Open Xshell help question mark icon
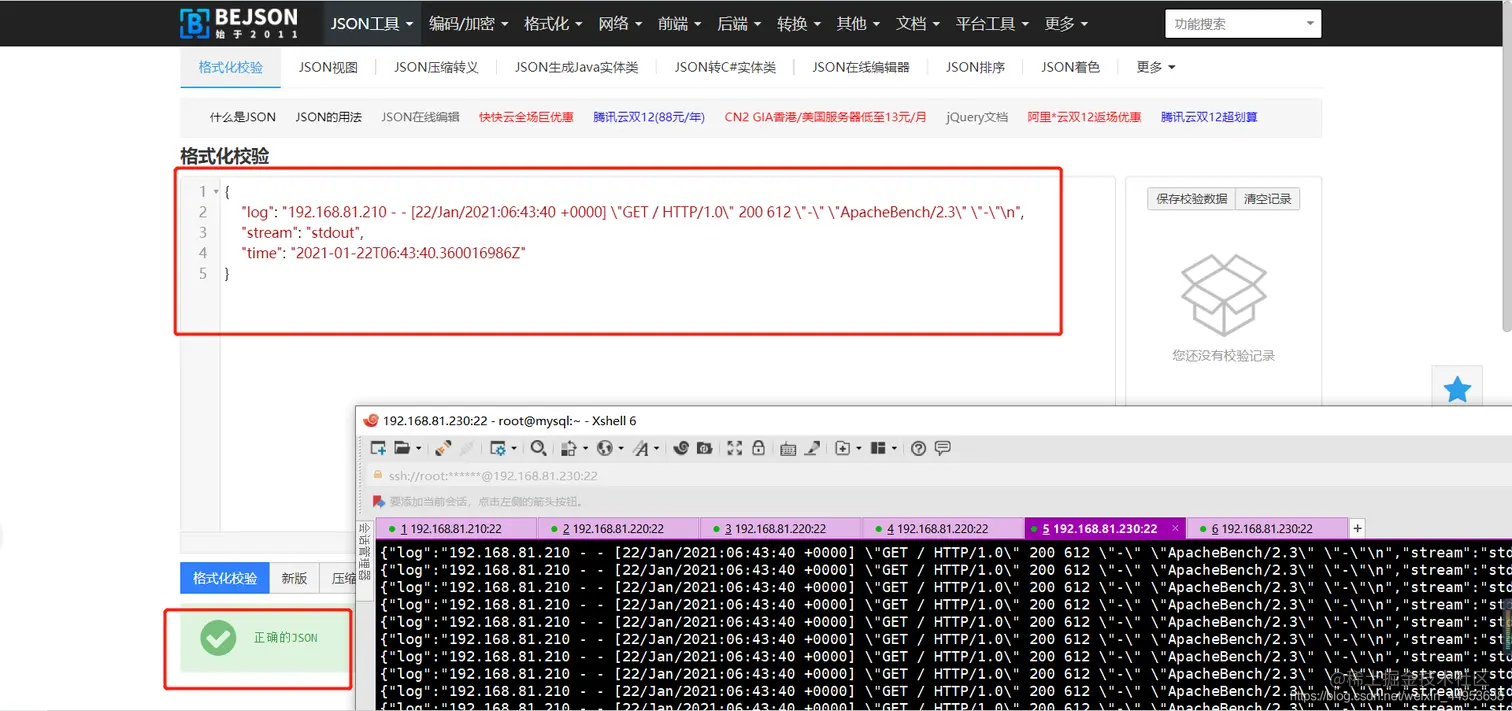1512x711 pixels. pos(918,448)
